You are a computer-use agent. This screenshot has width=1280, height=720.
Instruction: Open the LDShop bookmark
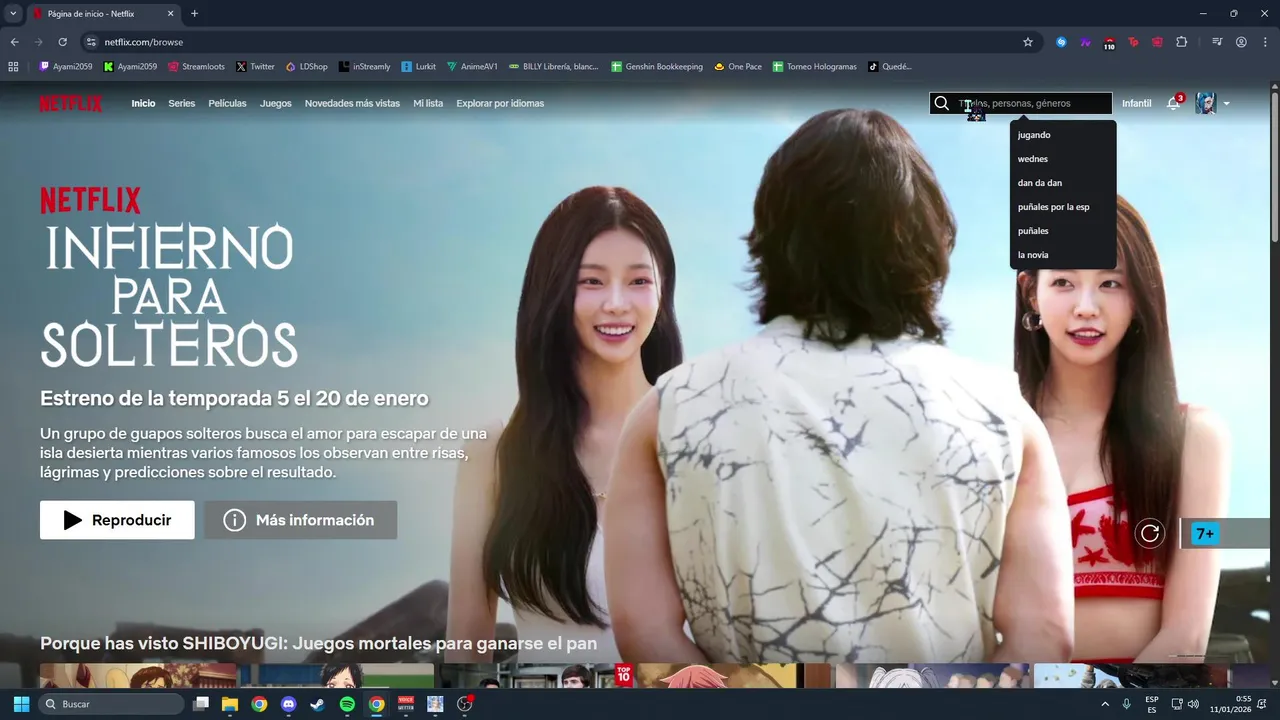point(306,67)
